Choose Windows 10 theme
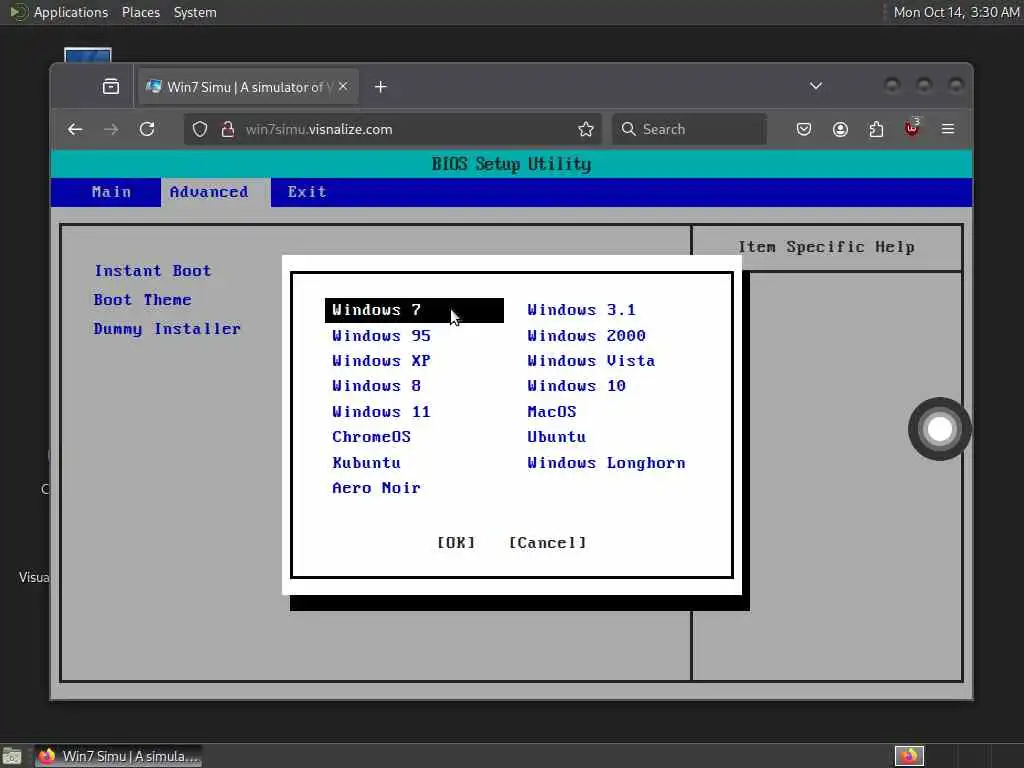This screenshot has height=768, width=1024. (577, 386)
